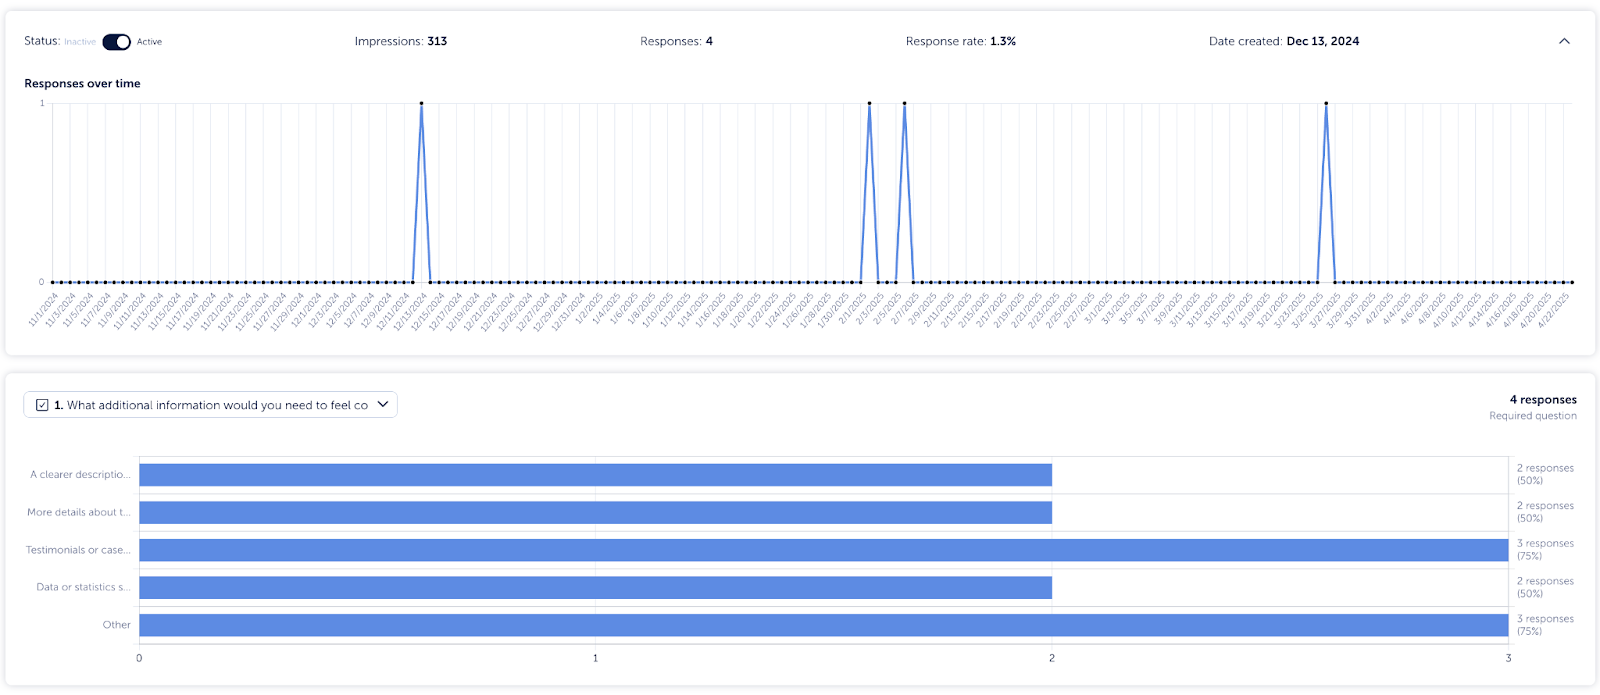Click the second response peak data point

(x=869, y=103)
